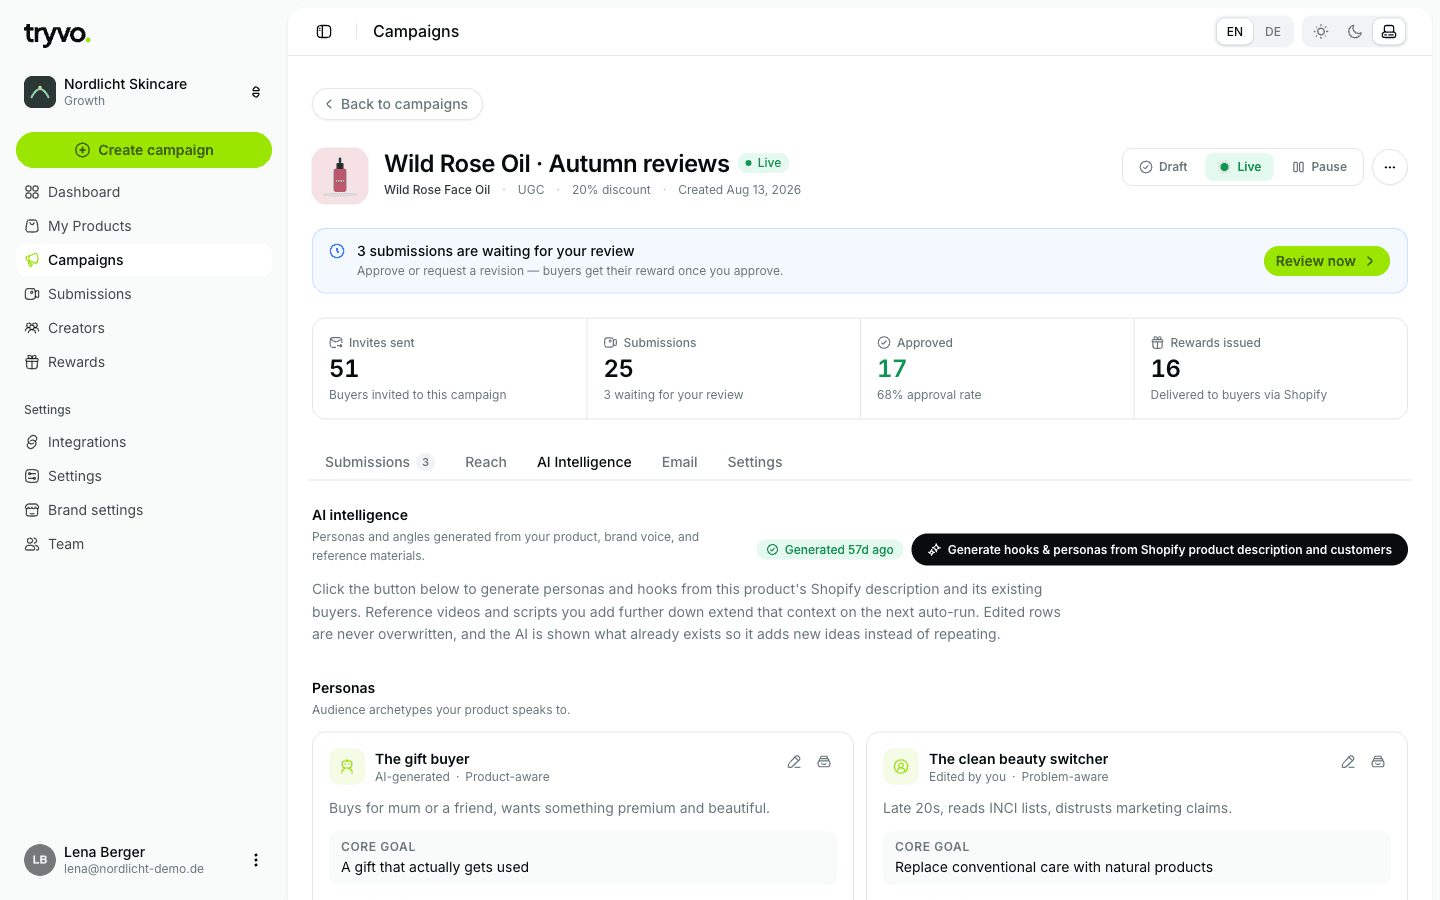Switch language to DE

(x=1273, y=32)
